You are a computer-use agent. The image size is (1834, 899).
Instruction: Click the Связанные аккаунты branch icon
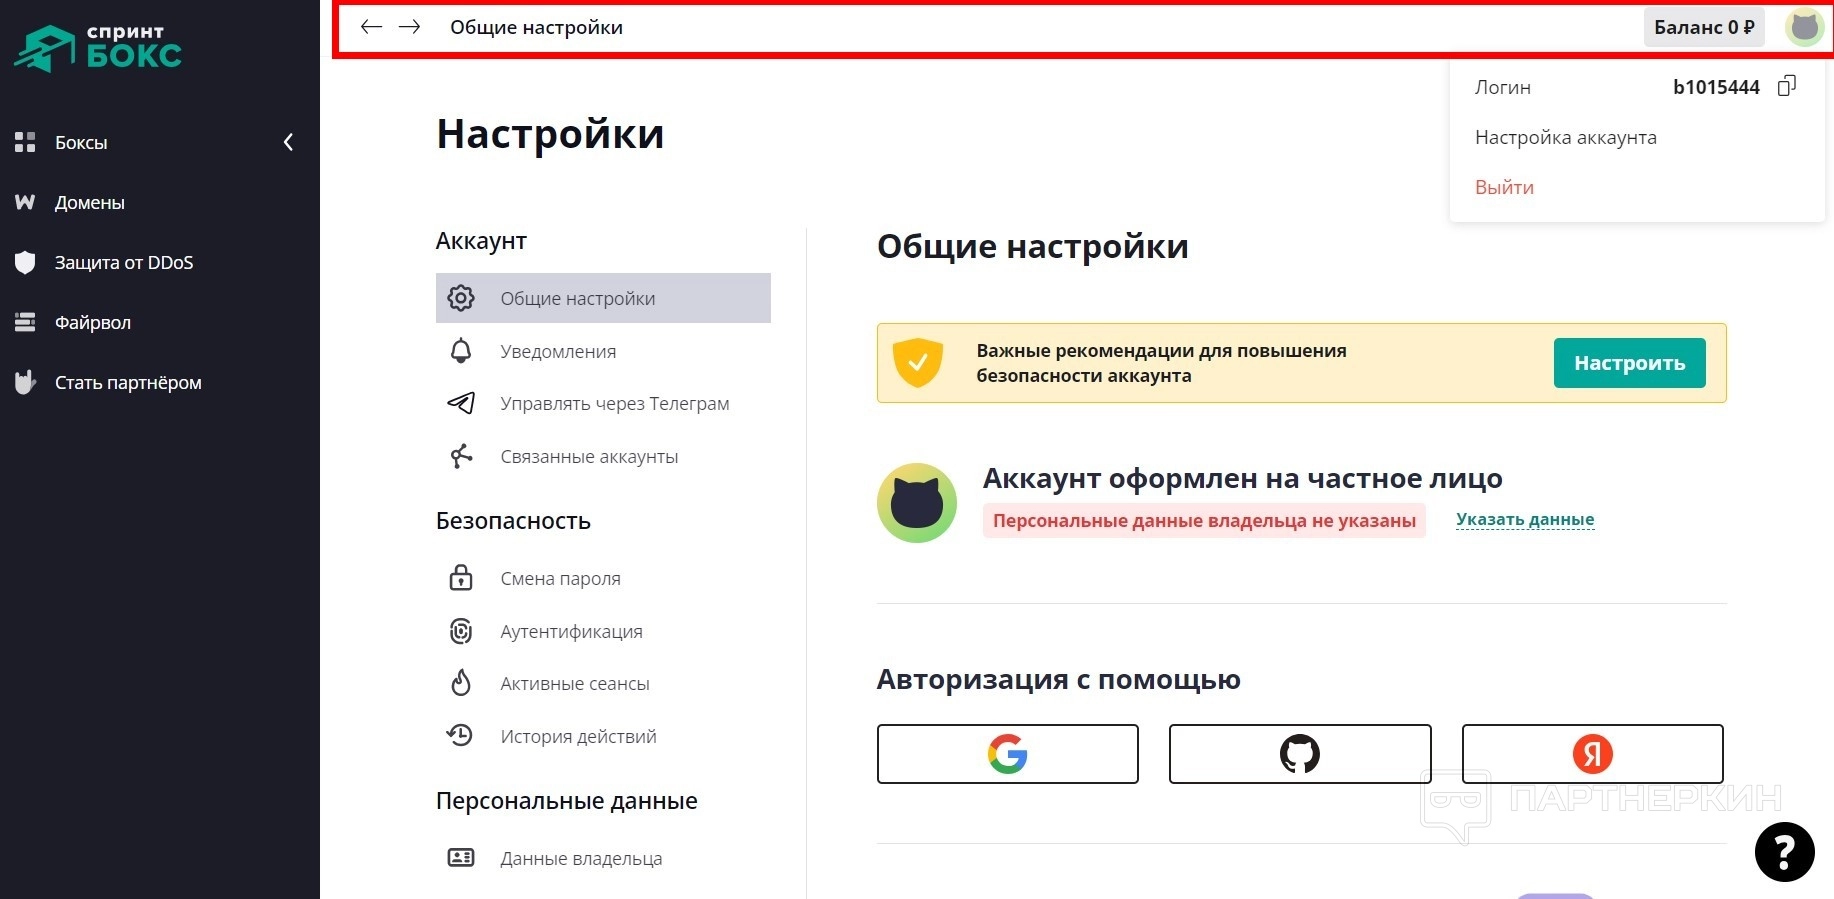(461, 456)
